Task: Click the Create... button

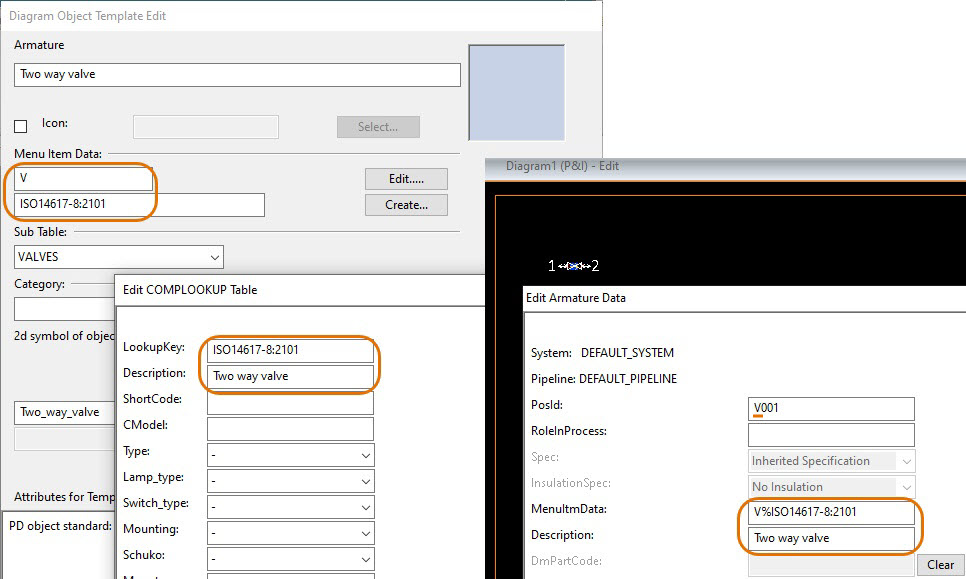Action: pyautogui.click(x=406, y=205)
